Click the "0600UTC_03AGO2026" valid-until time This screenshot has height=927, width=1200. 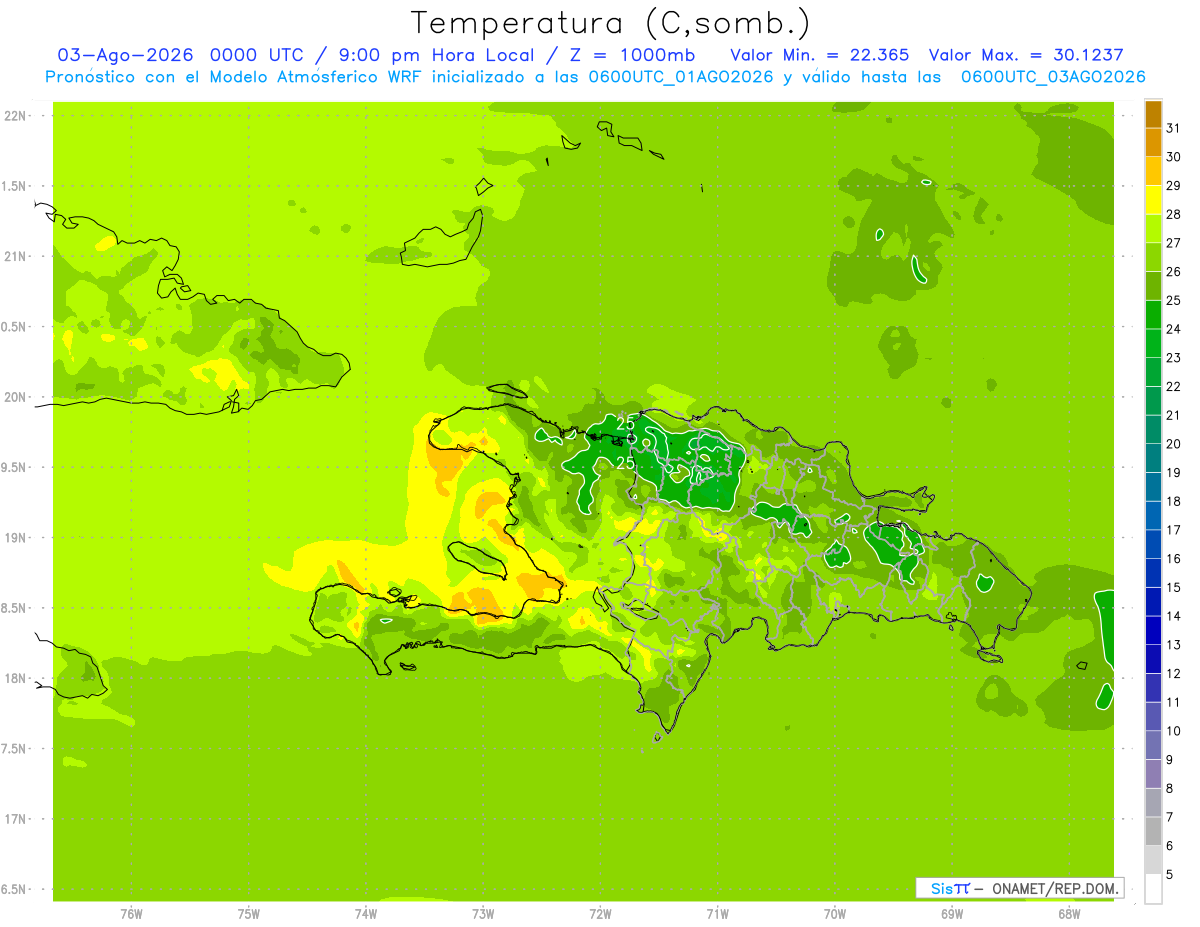click(1053, 77)
